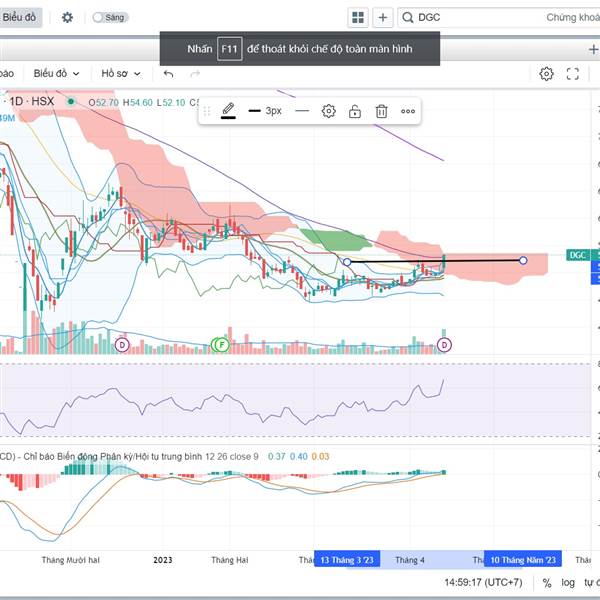Click the 13 Tháng 3 '23 date label

[347, 560]
